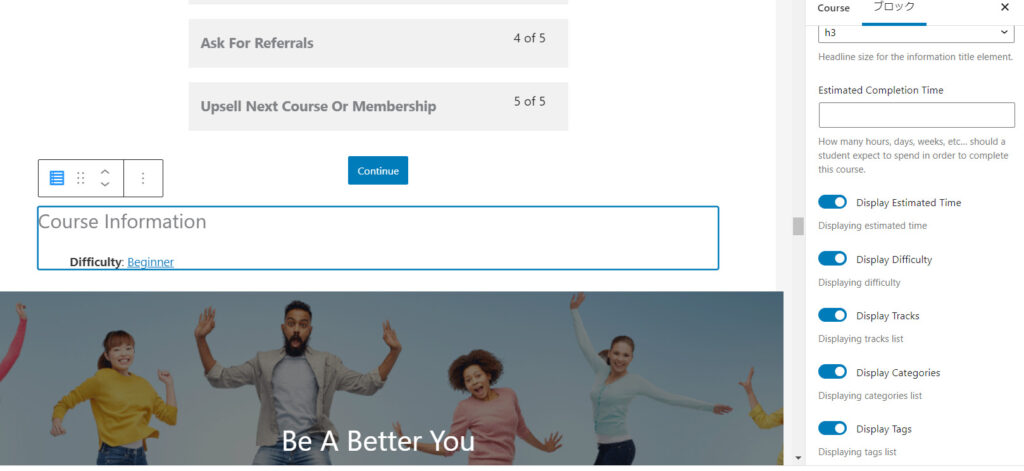Toggle the Display Categories switch
The height and width of the screenshot is (471, 1024).
pos(832,372)
